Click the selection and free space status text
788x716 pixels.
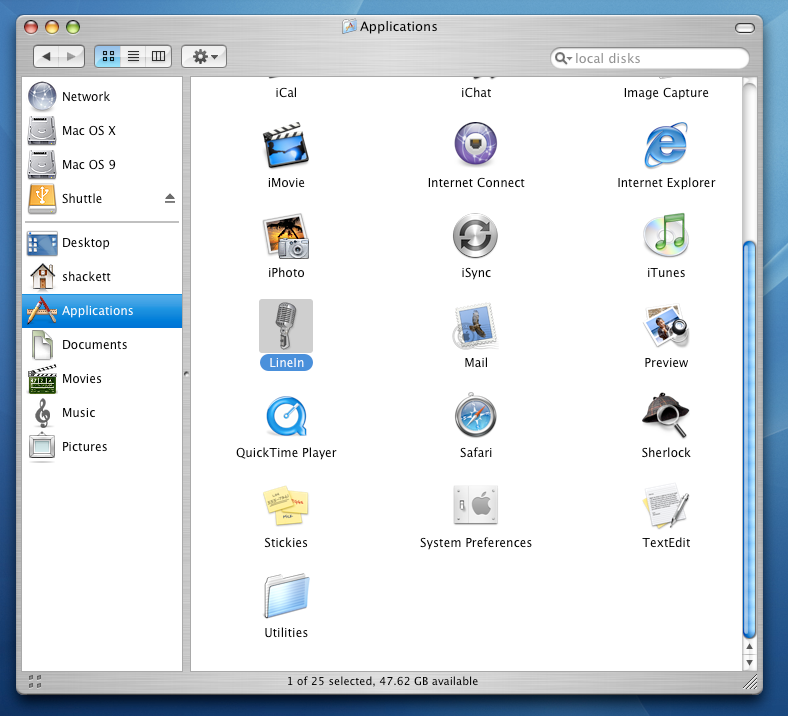(x=382, y=681)
